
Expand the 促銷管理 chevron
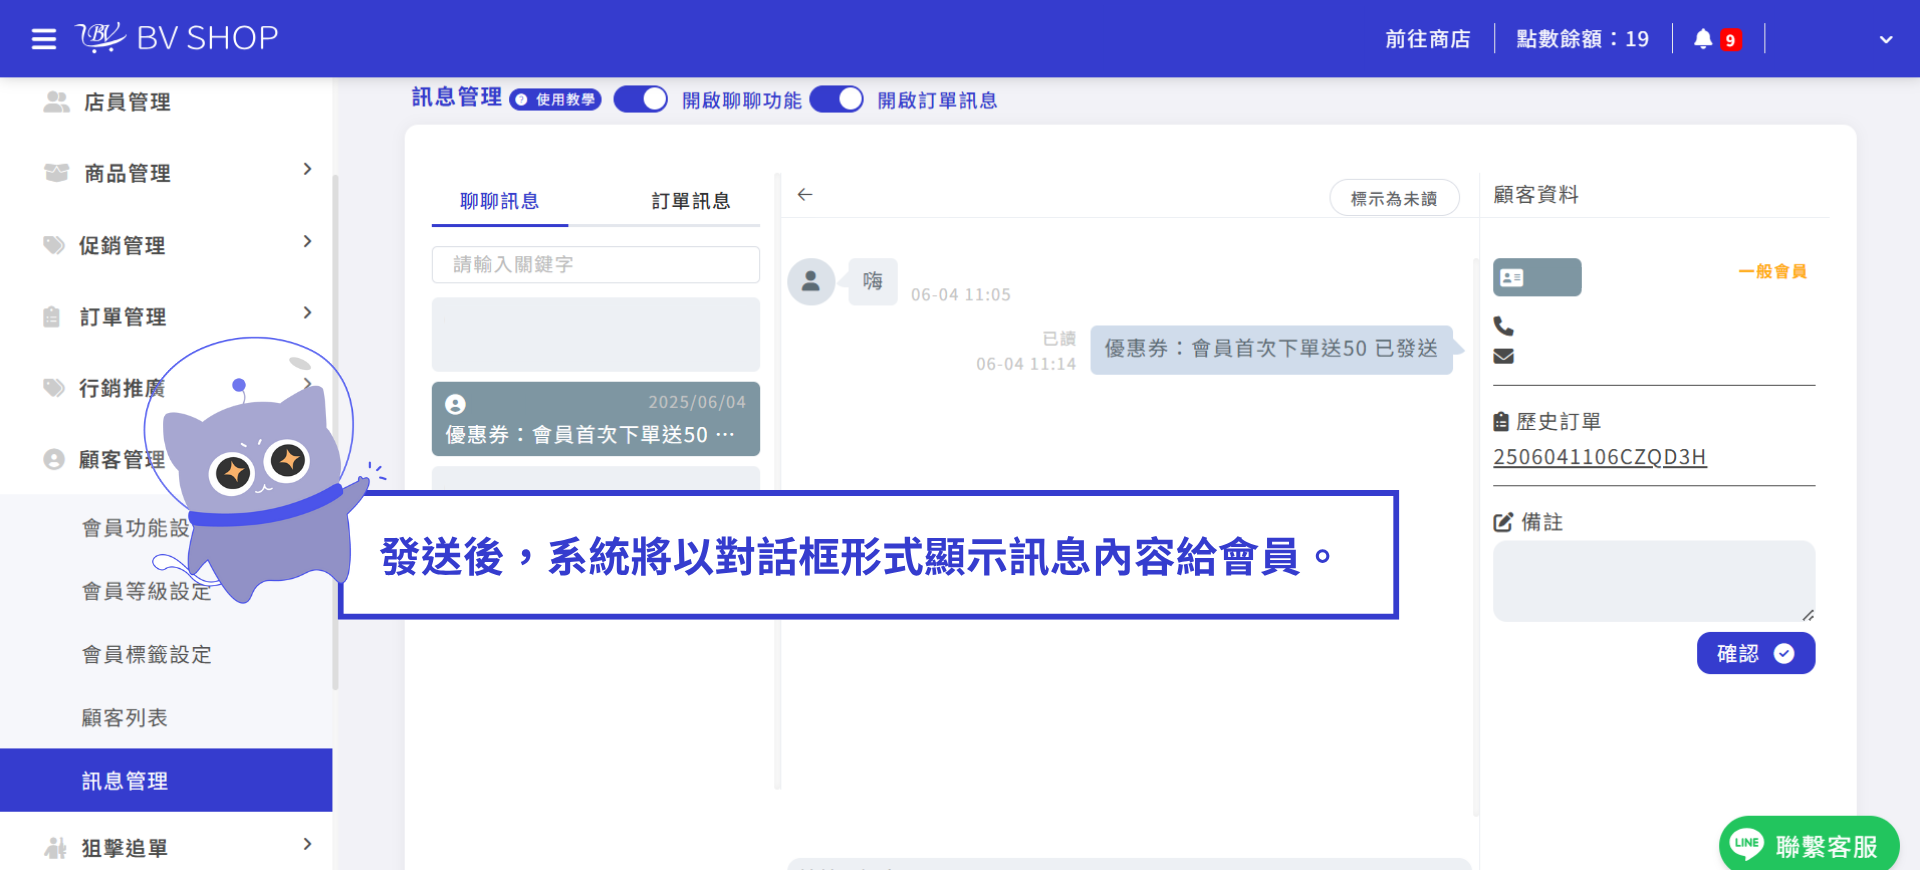click(x=307, y=241)
